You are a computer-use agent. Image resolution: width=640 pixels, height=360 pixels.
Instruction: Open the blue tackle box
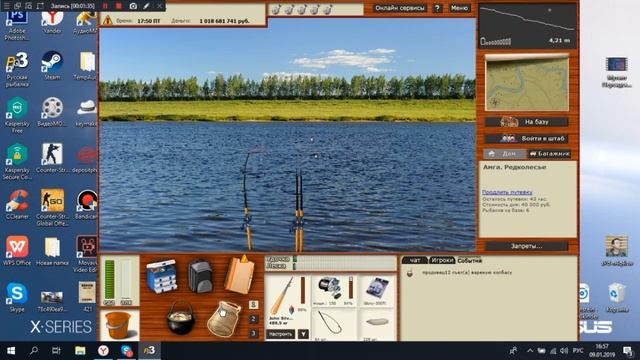pyautogui.click(x=162, y=276)
